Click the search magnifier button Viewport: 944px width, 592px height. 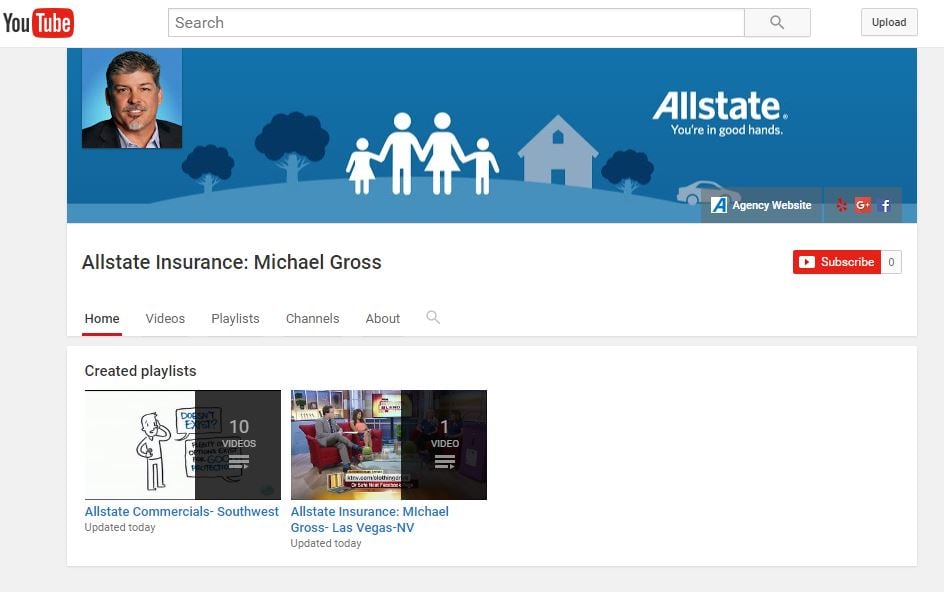(x=777, y=23)
